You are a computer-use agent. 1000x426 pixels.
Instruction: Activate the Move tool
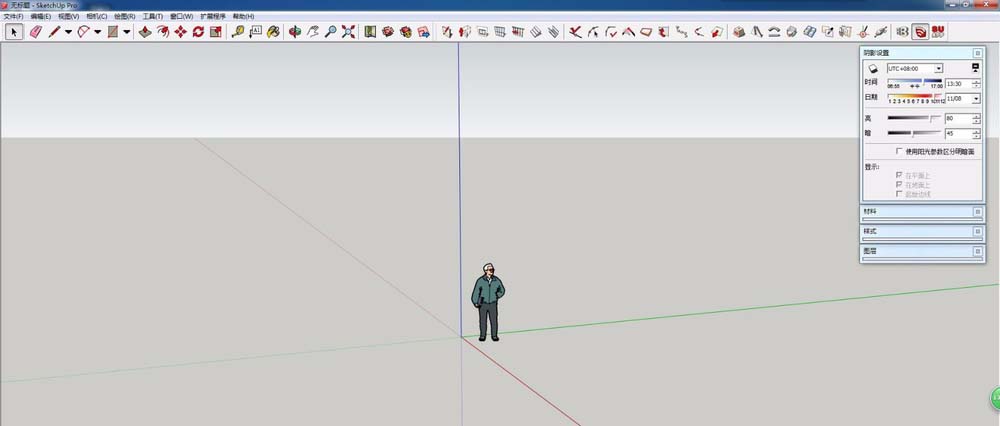pos(180,32)
